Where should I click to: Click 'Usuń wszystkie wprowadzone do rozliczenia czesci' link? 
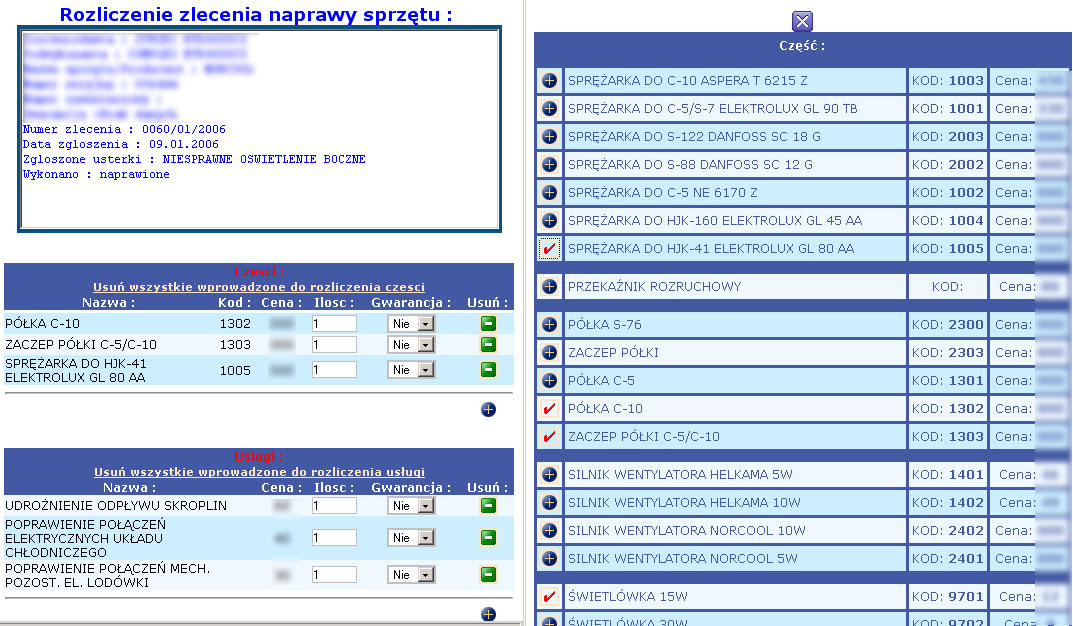click(x=259, y=287)
